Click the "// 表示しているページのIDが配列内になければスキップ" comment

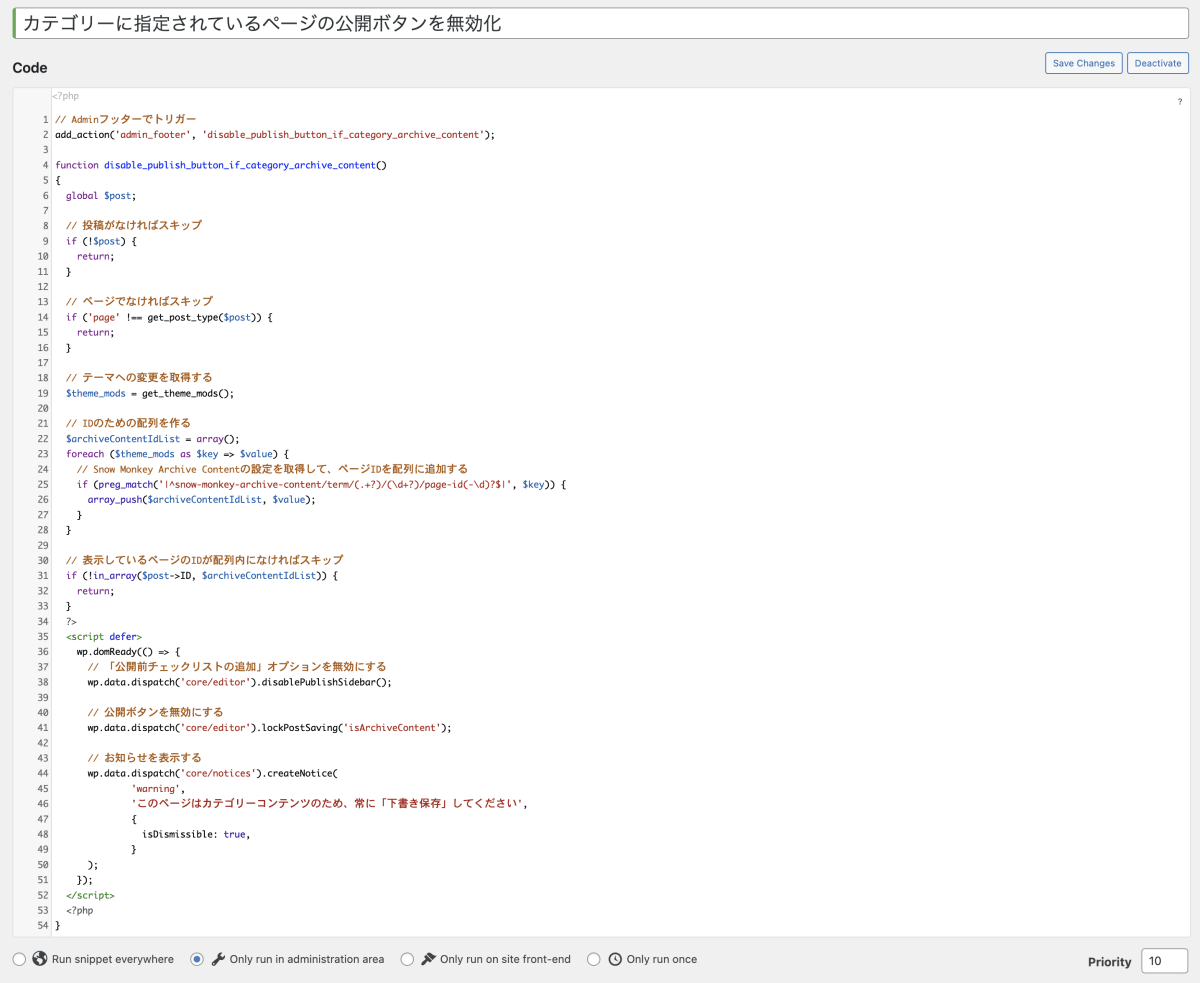coord(204,560)
